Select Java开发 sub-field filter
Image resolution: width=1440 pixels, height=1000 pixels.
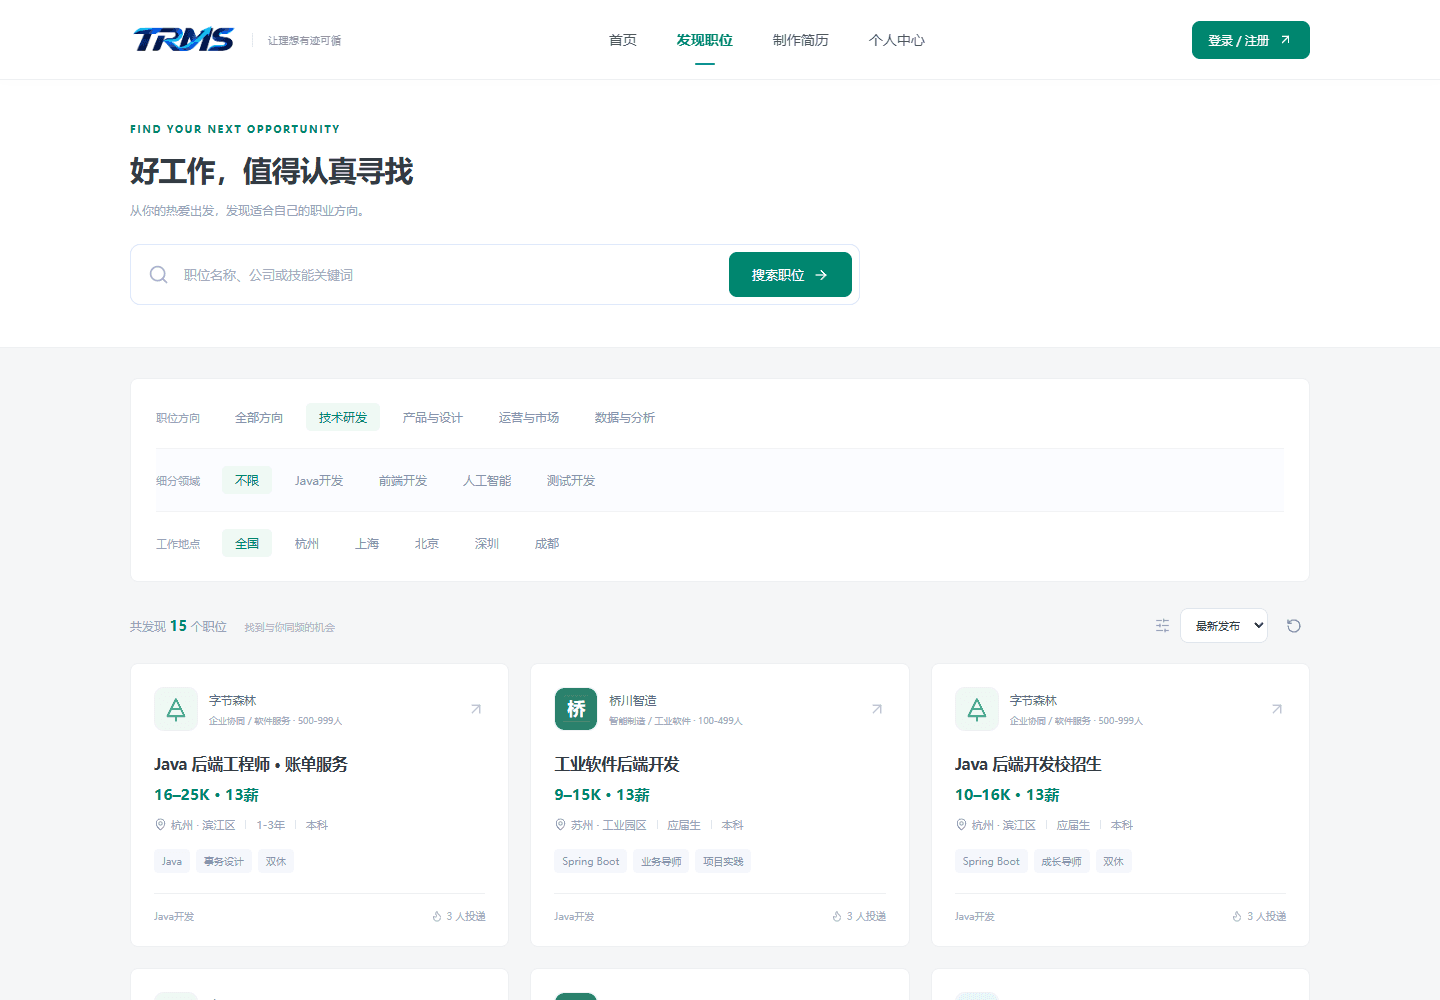pyautogui.click(x=319, y=481)
